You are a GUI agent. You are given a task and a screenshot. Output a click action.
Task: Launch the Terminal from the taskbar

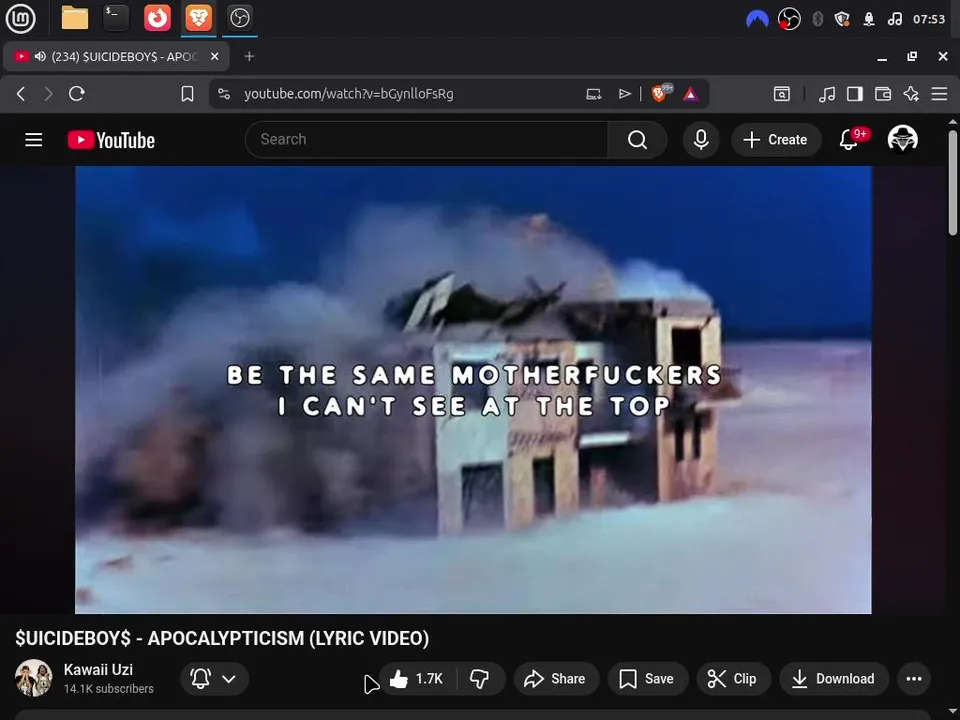116,18
